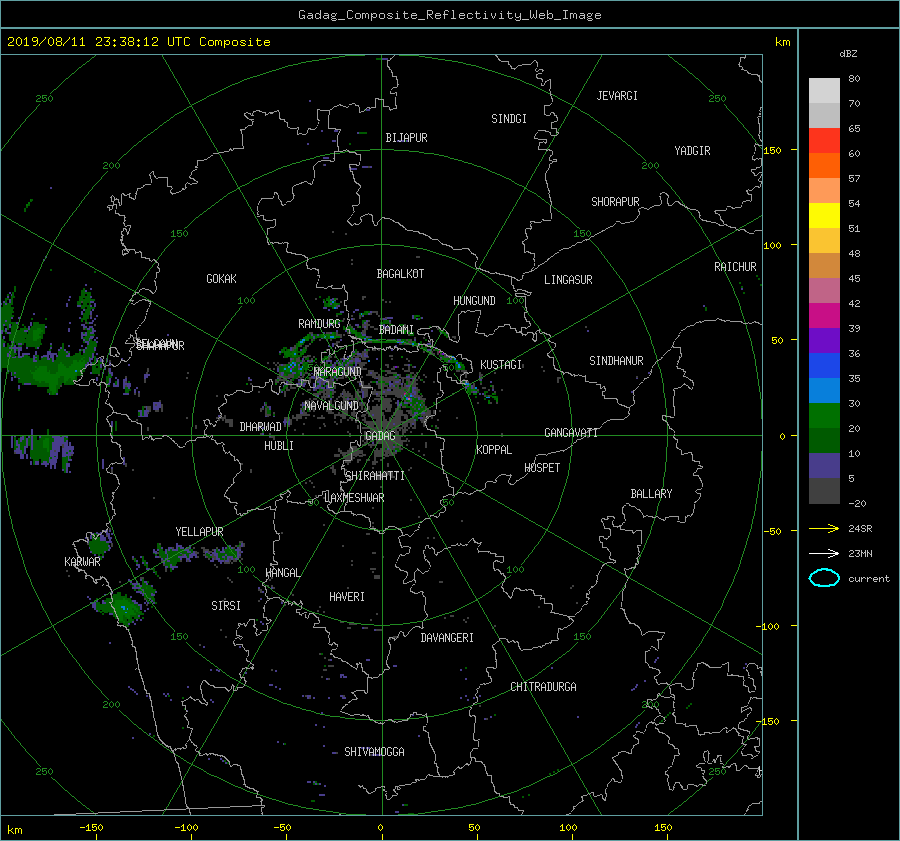This screenshot has height=841, width=900.
Task: Click the LINGASUR label
Action: tap(568, 280)
